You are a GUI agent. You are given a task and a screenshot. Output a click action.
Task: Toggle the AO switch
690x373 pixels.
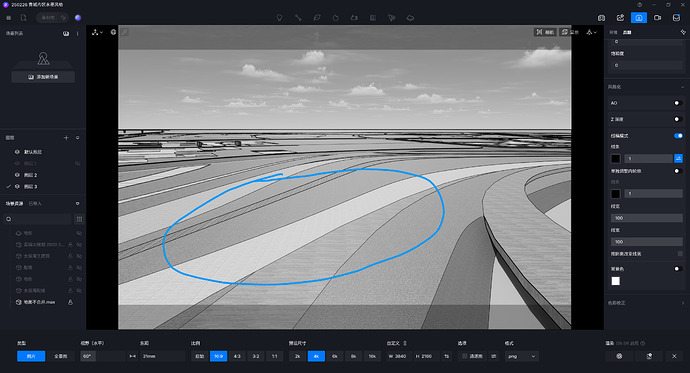tap(678, 103)
